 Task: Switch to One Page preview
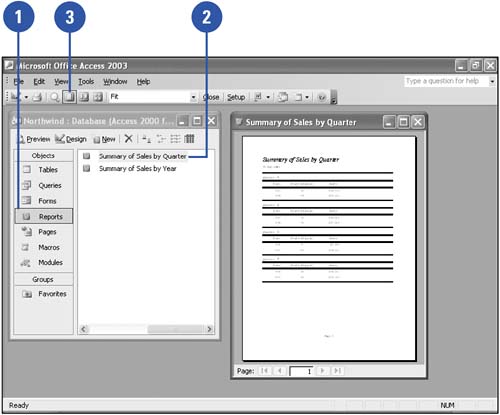(69, 97)
